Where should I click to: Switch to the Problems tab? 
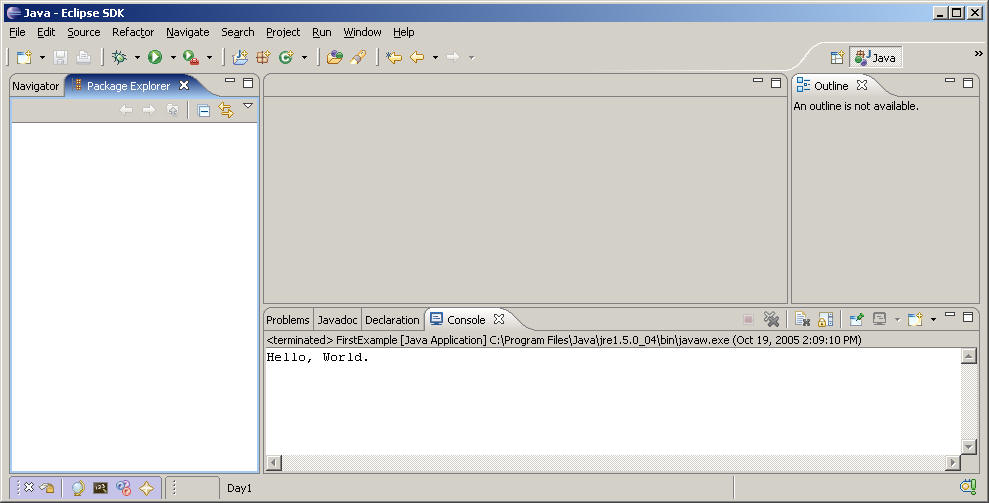pos(288,320)
